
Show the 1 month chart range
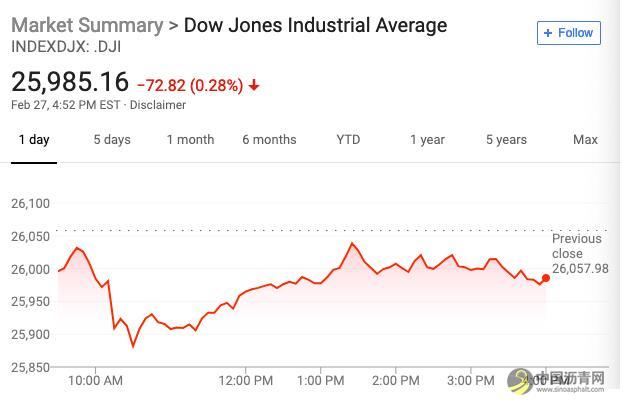(x=190, y=140)
